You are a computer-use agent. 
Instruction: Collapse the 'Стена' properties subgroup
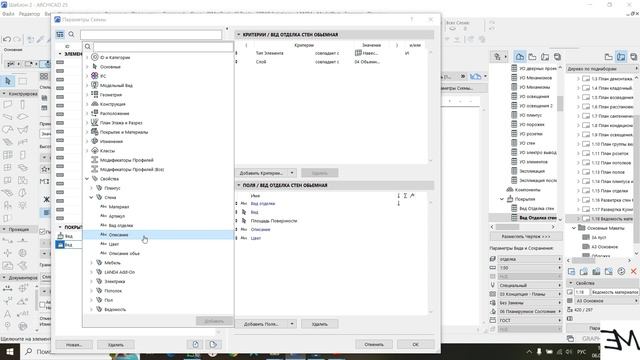91,197
